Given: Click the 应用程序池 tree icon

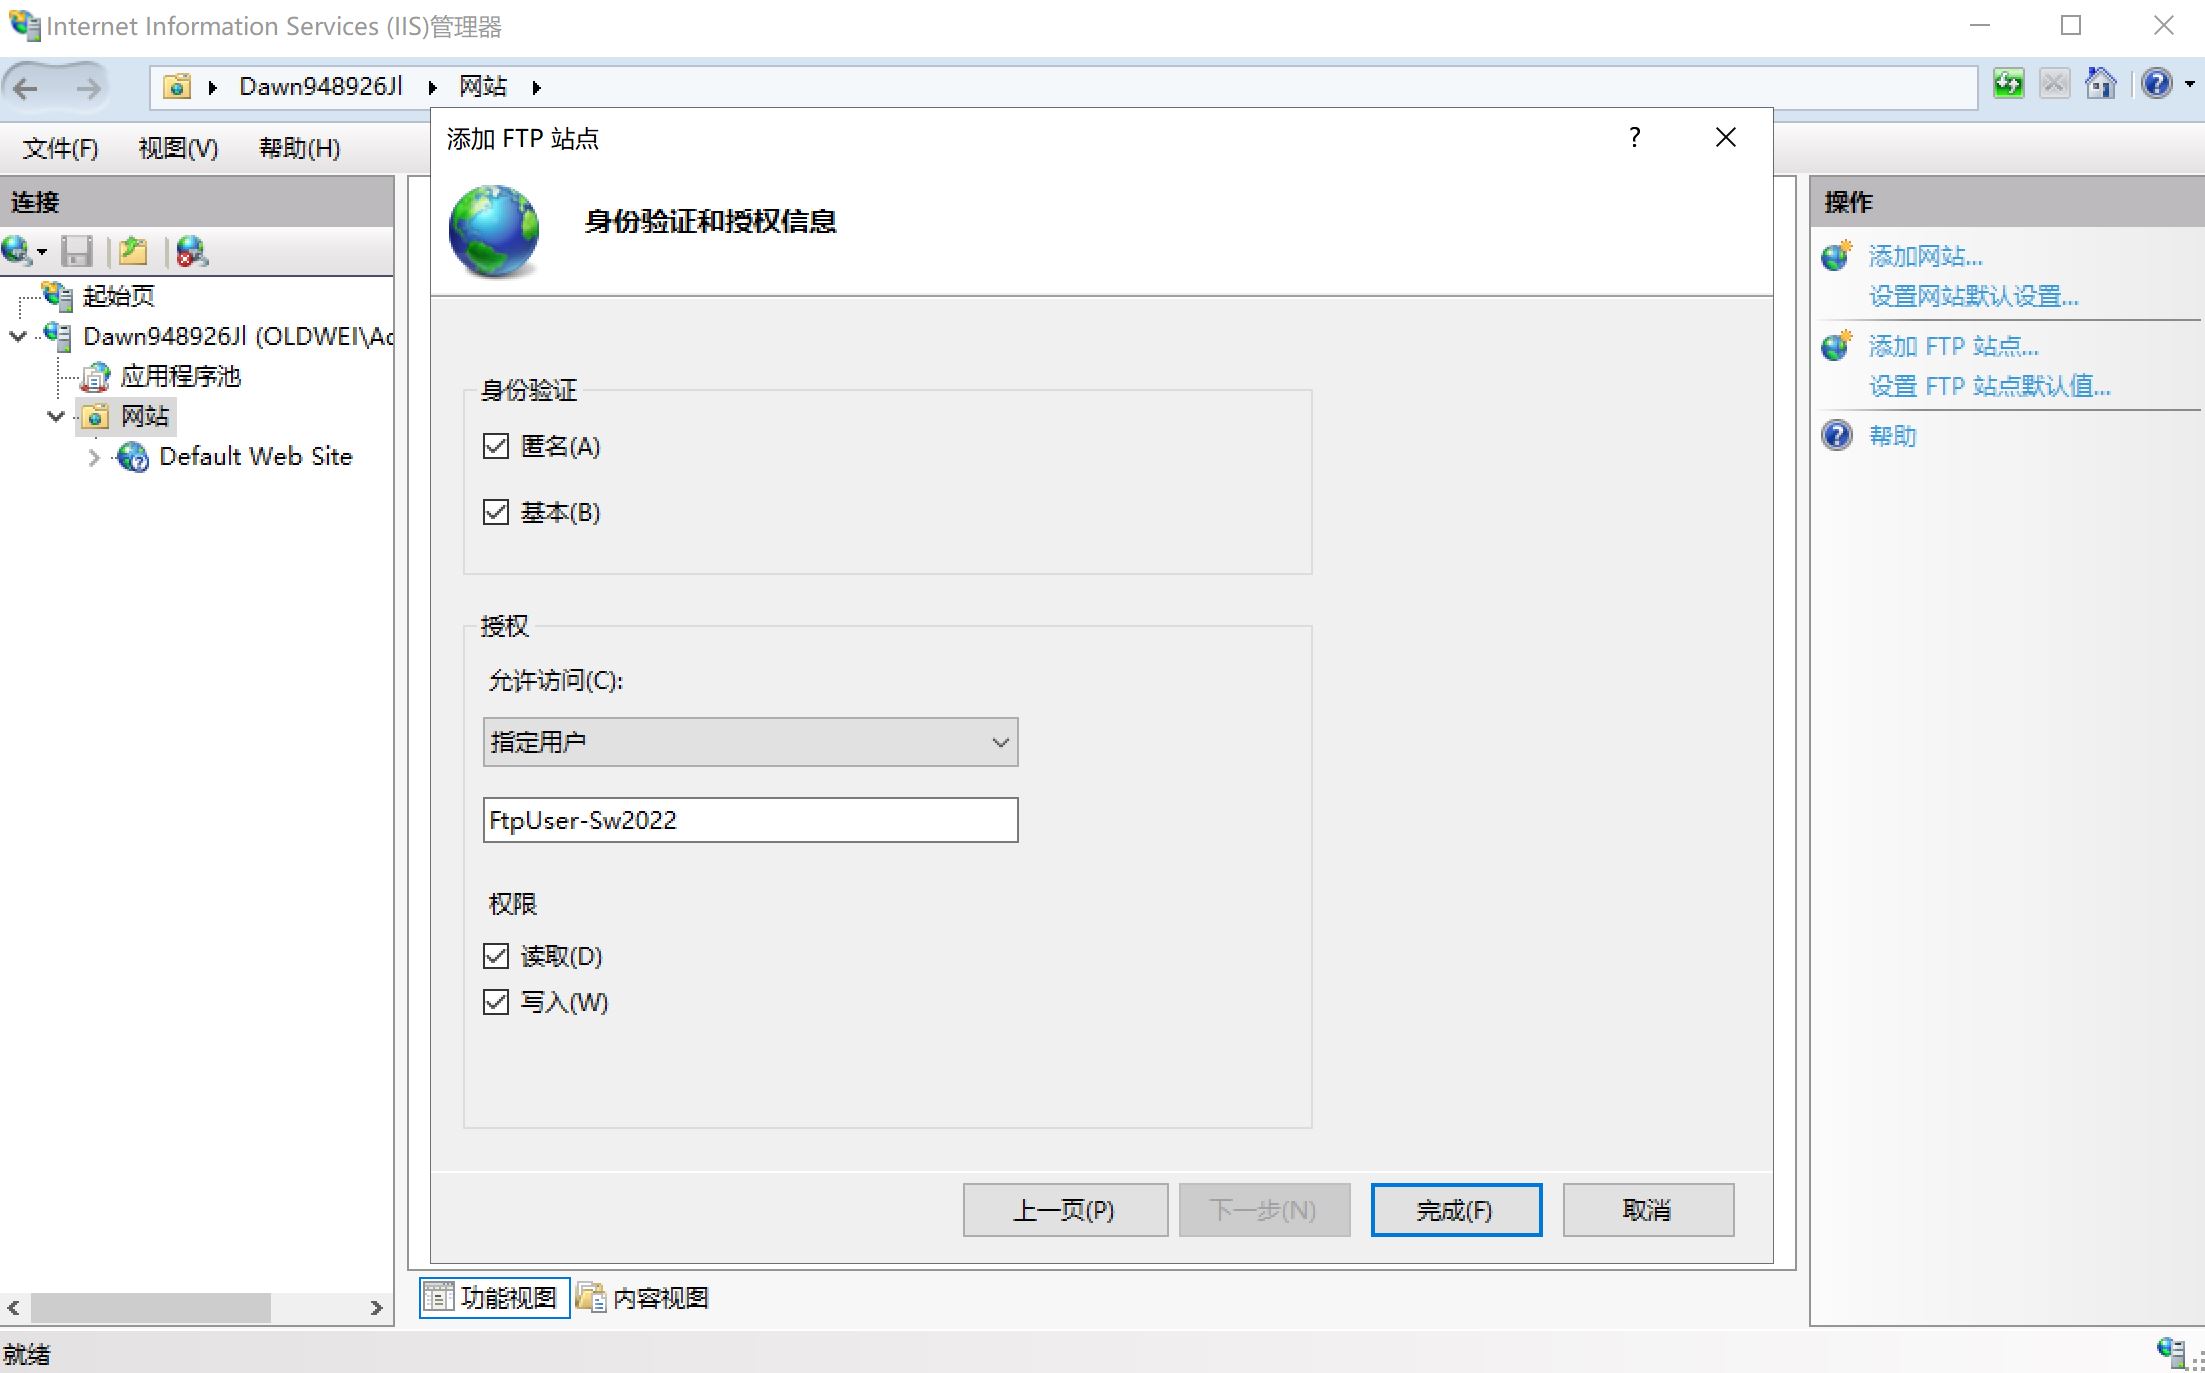Looking at the screenshot, I should [96, 377].
